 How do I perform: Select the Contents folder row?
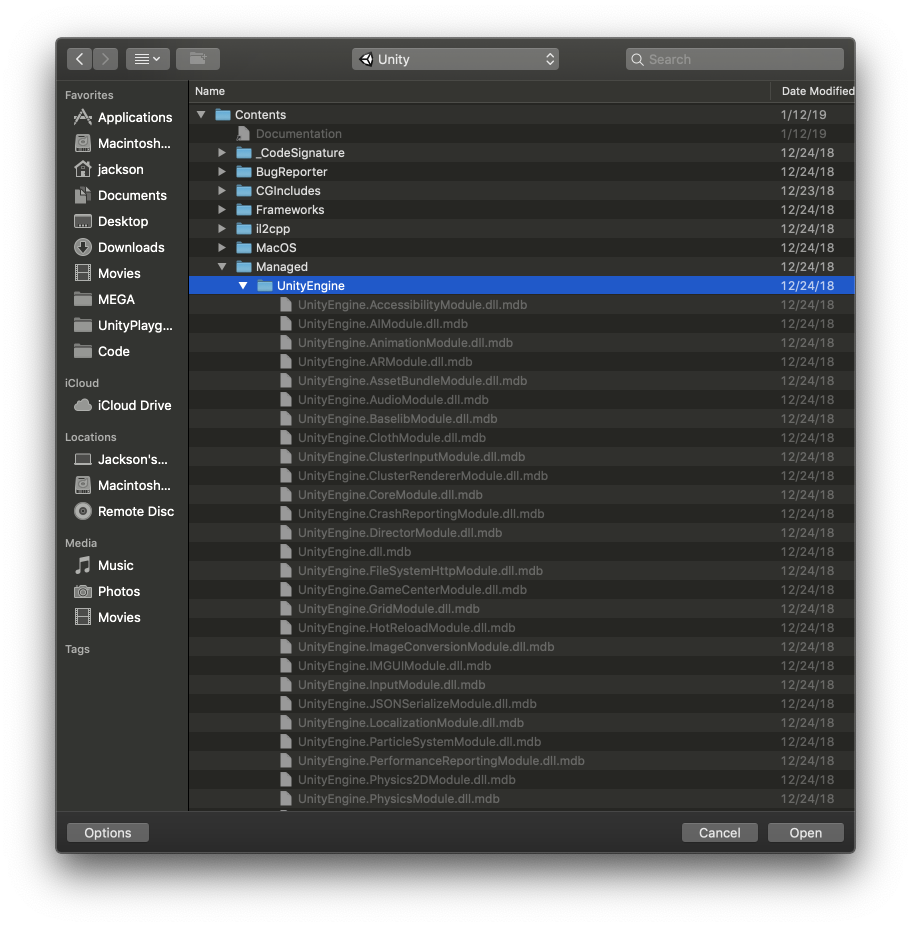click(522, 115)
